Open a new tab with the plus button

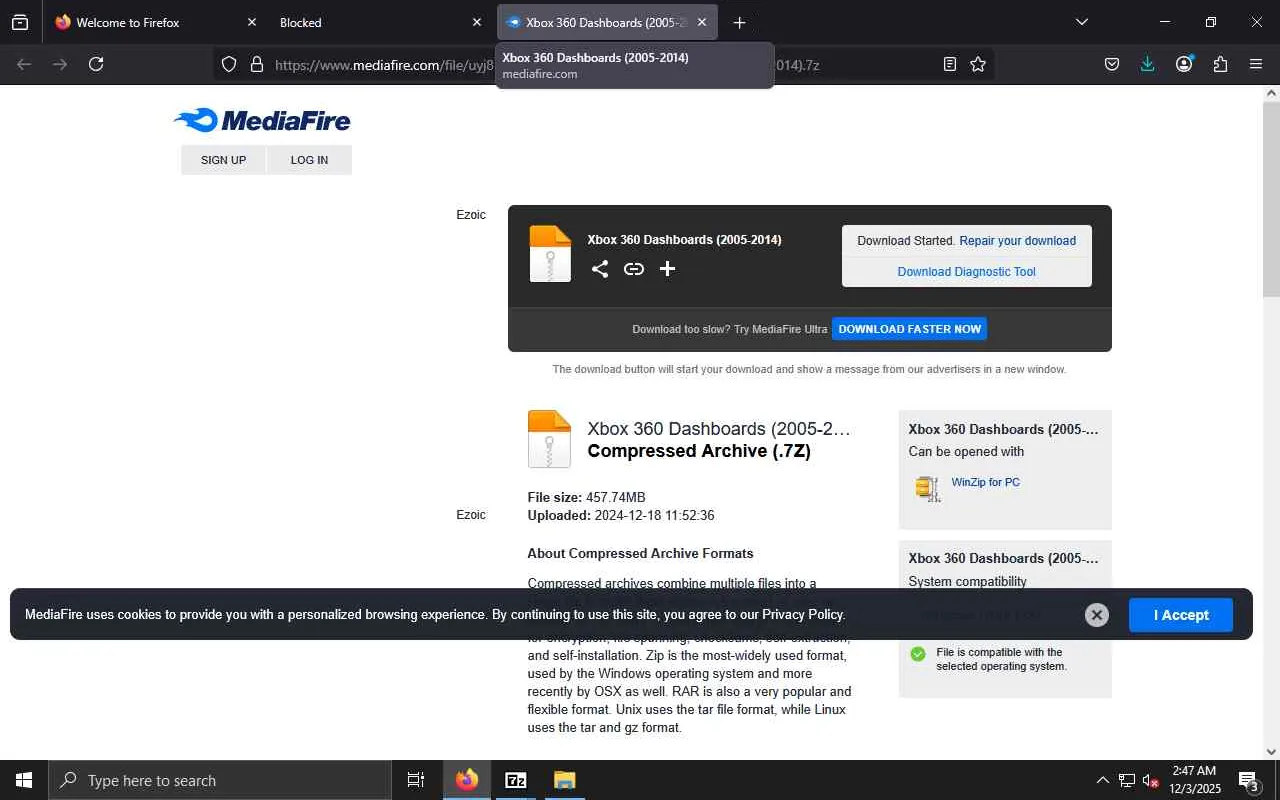739,22
